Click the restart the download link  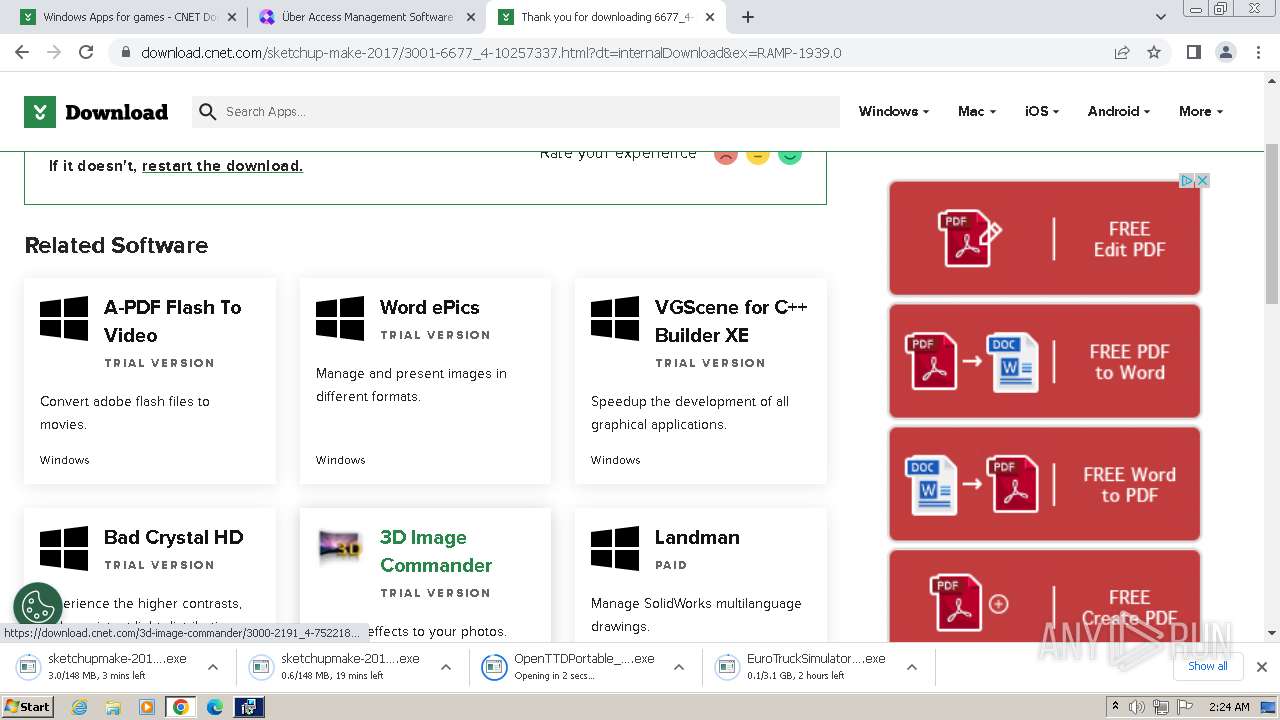(222, 166)
